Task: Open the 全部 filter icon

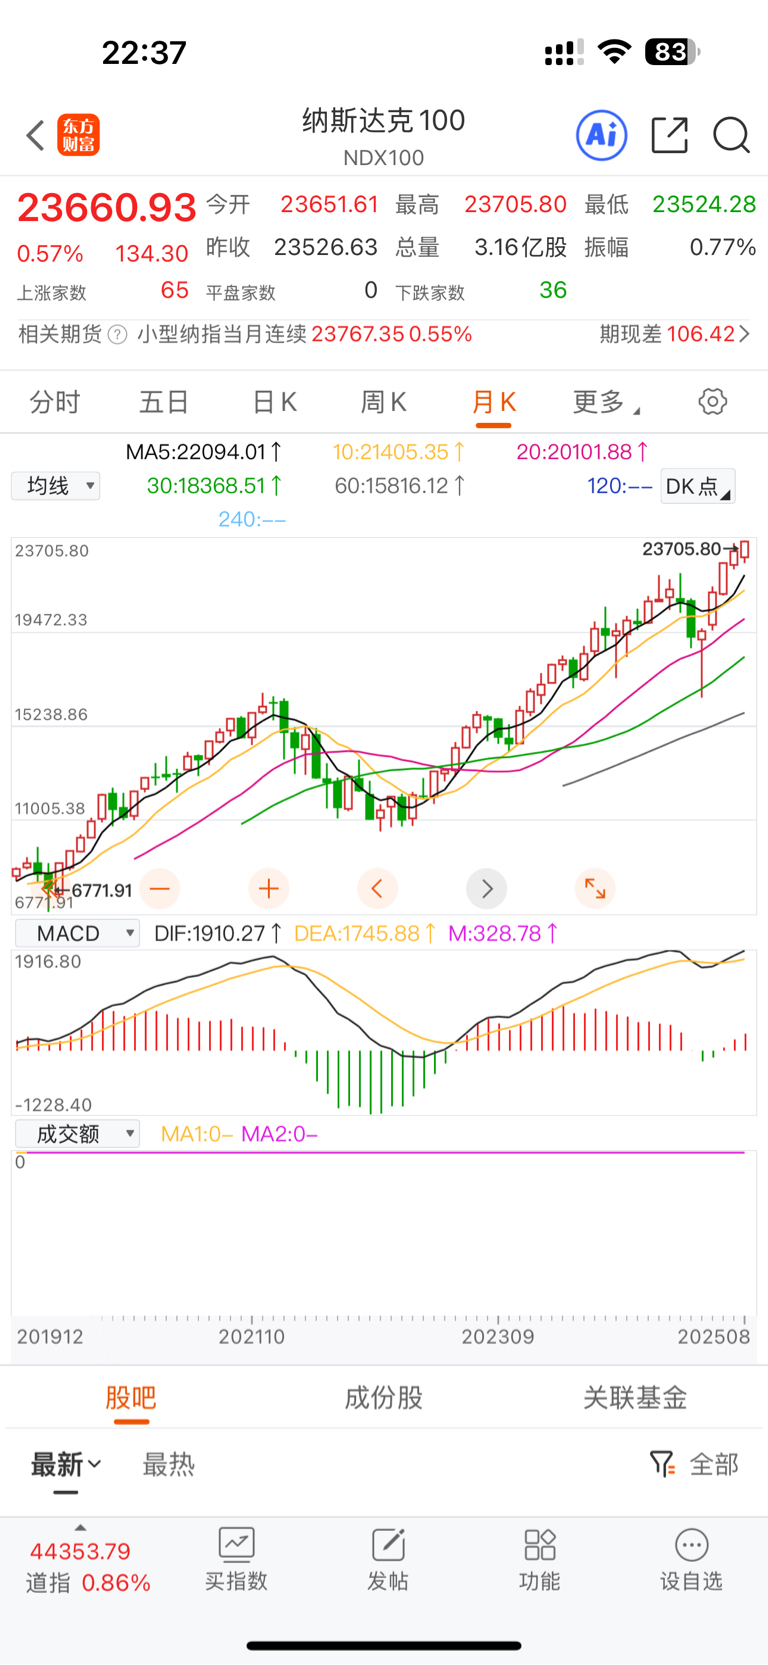Action: coord(661,1464)
